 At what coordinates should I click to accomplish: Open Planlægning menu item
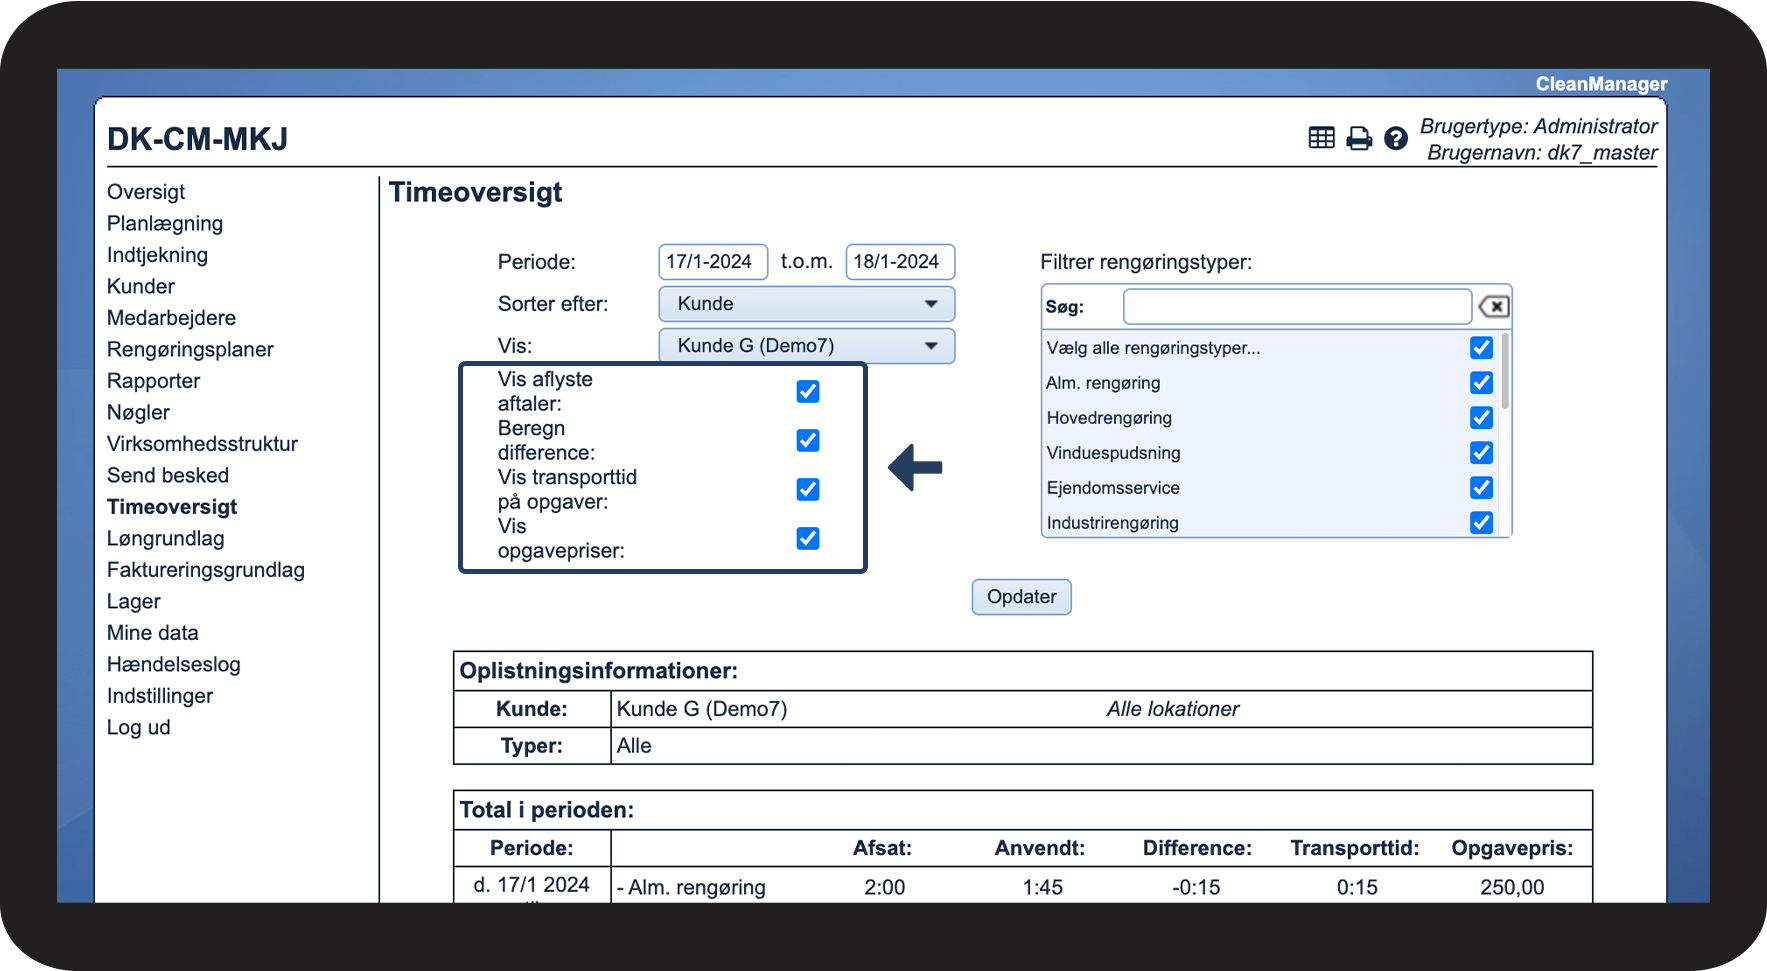tap(165, 223)
